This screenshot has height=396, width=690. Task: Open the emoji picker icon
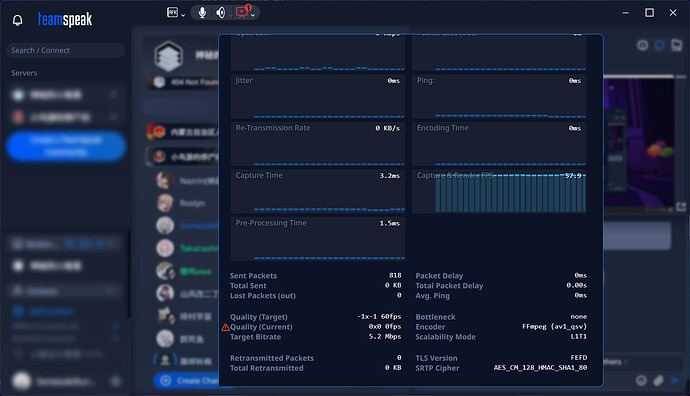(x=641, y=381)
